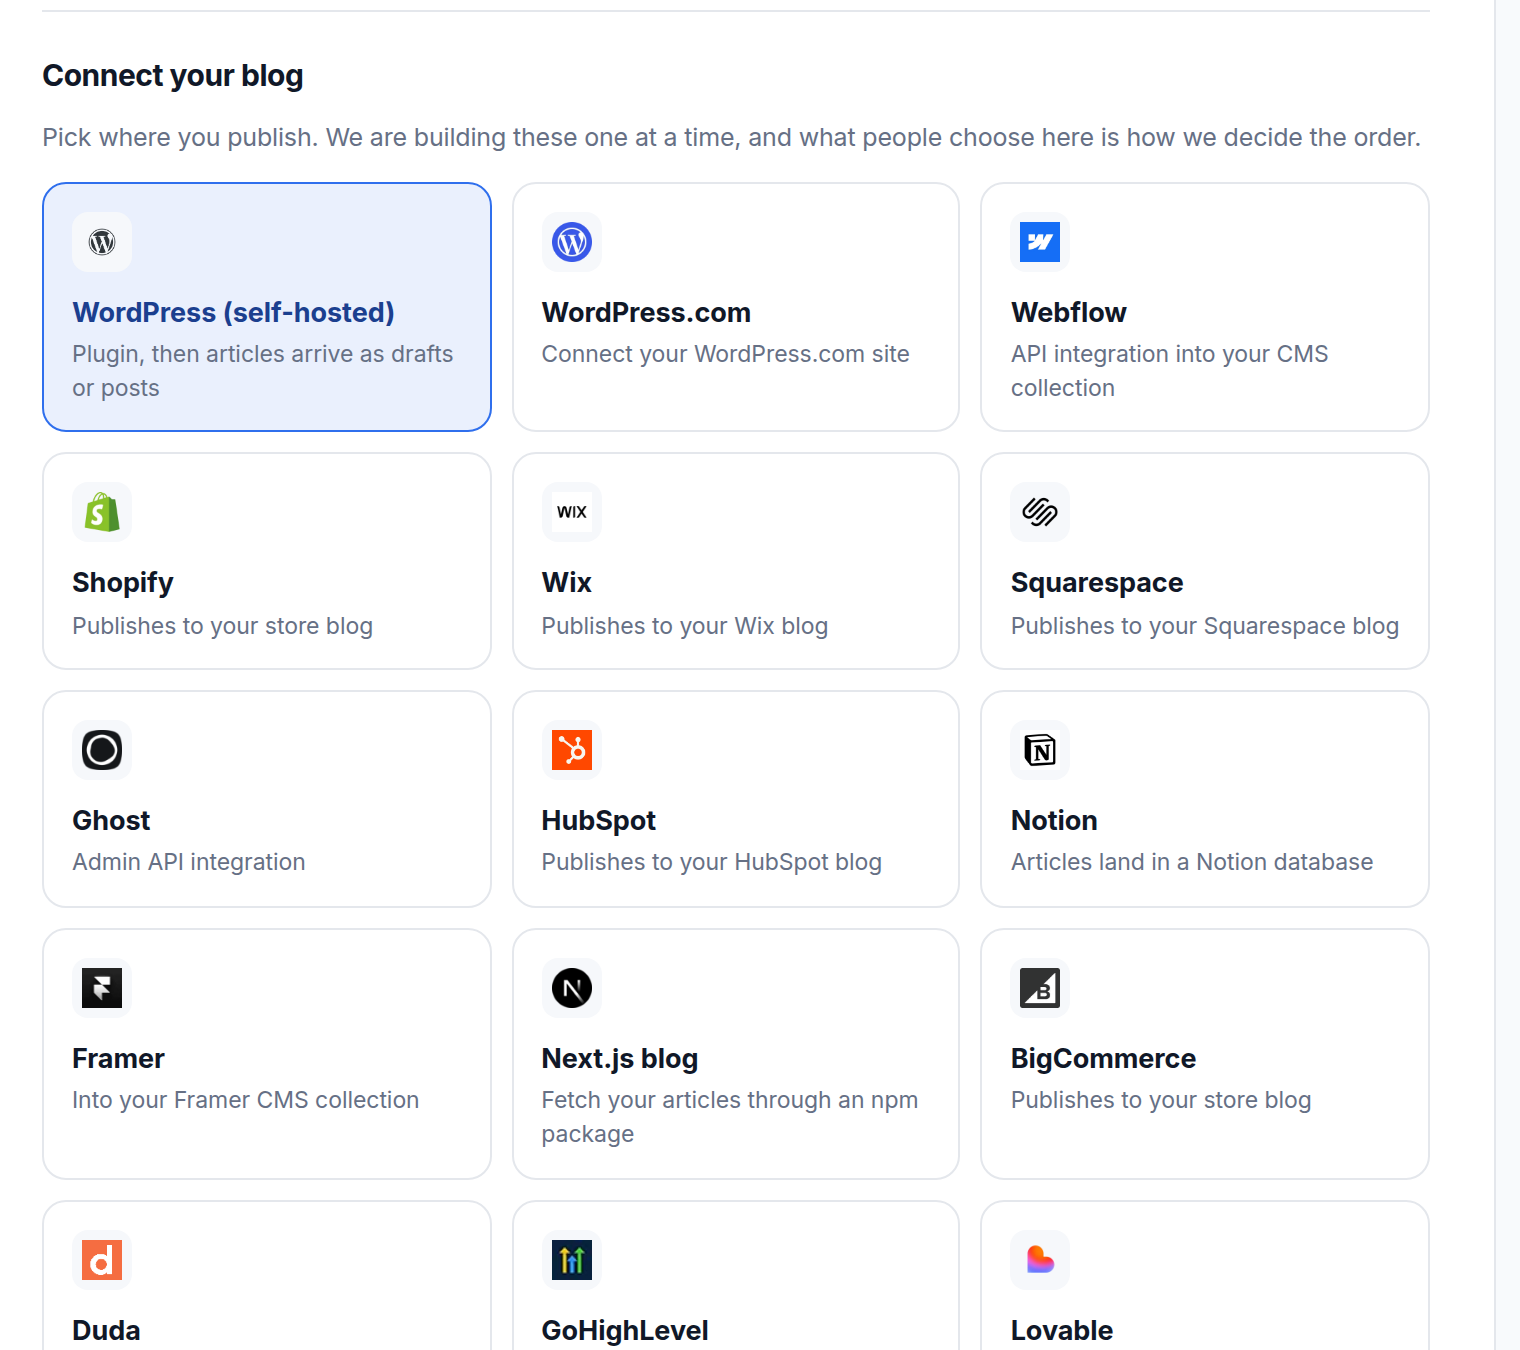Click the Framer logo icon
Viewport: 1520px width, 1350px height.
coord(102,988)
